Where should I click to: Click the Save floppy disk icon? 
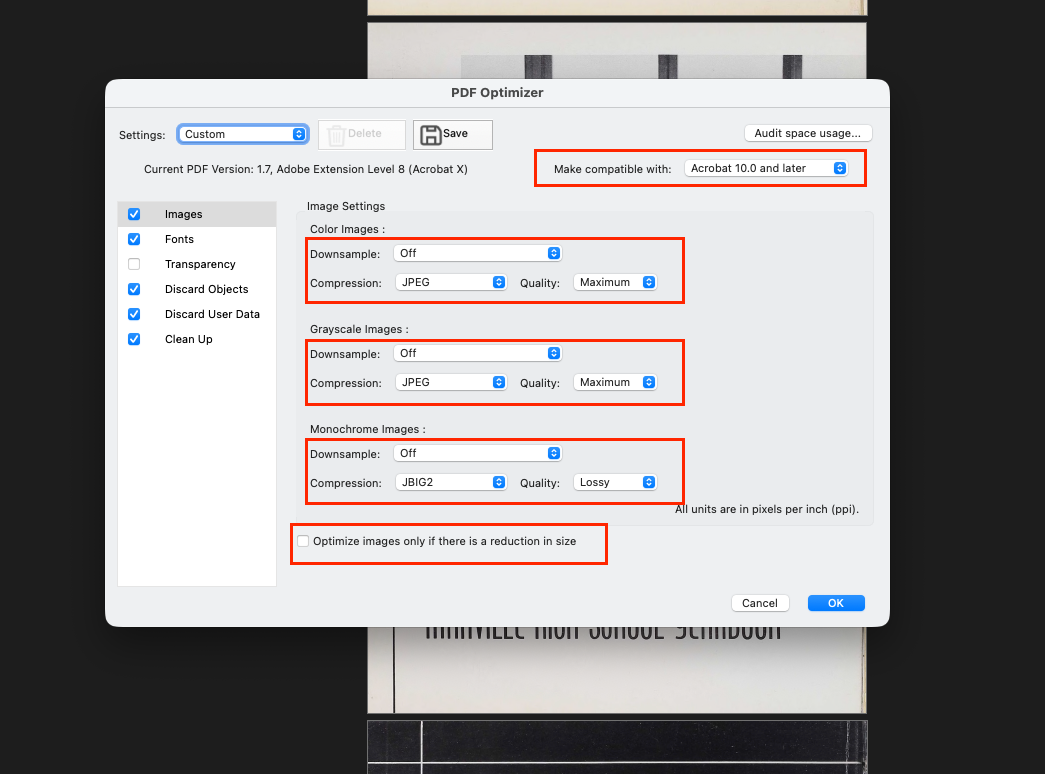click(431, 135)
